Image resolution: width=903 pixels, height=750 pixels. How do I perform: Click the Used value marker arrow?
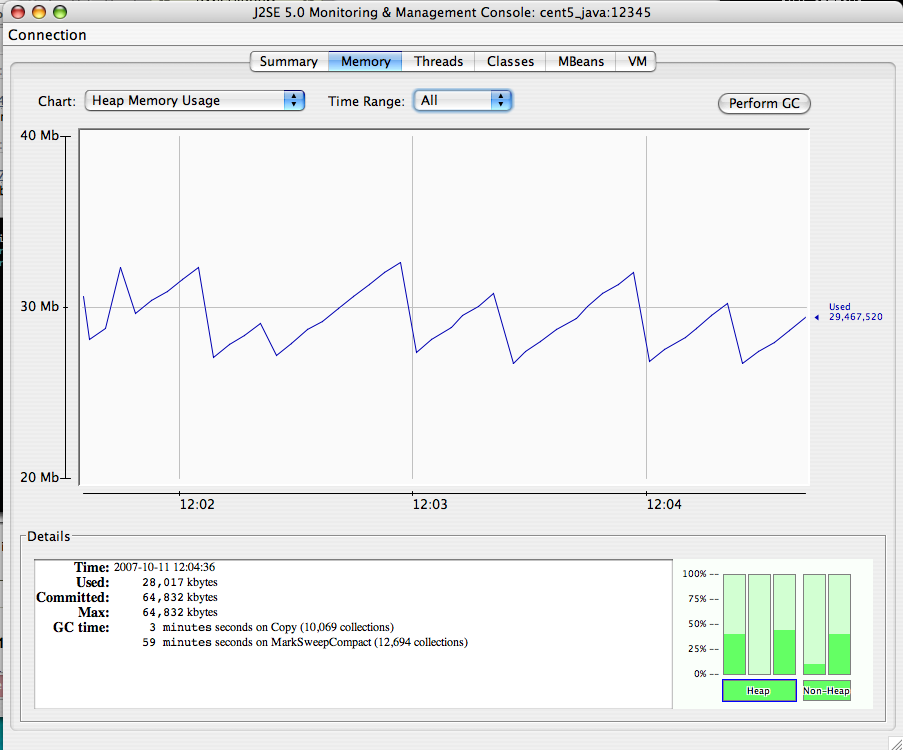[817, 317]
